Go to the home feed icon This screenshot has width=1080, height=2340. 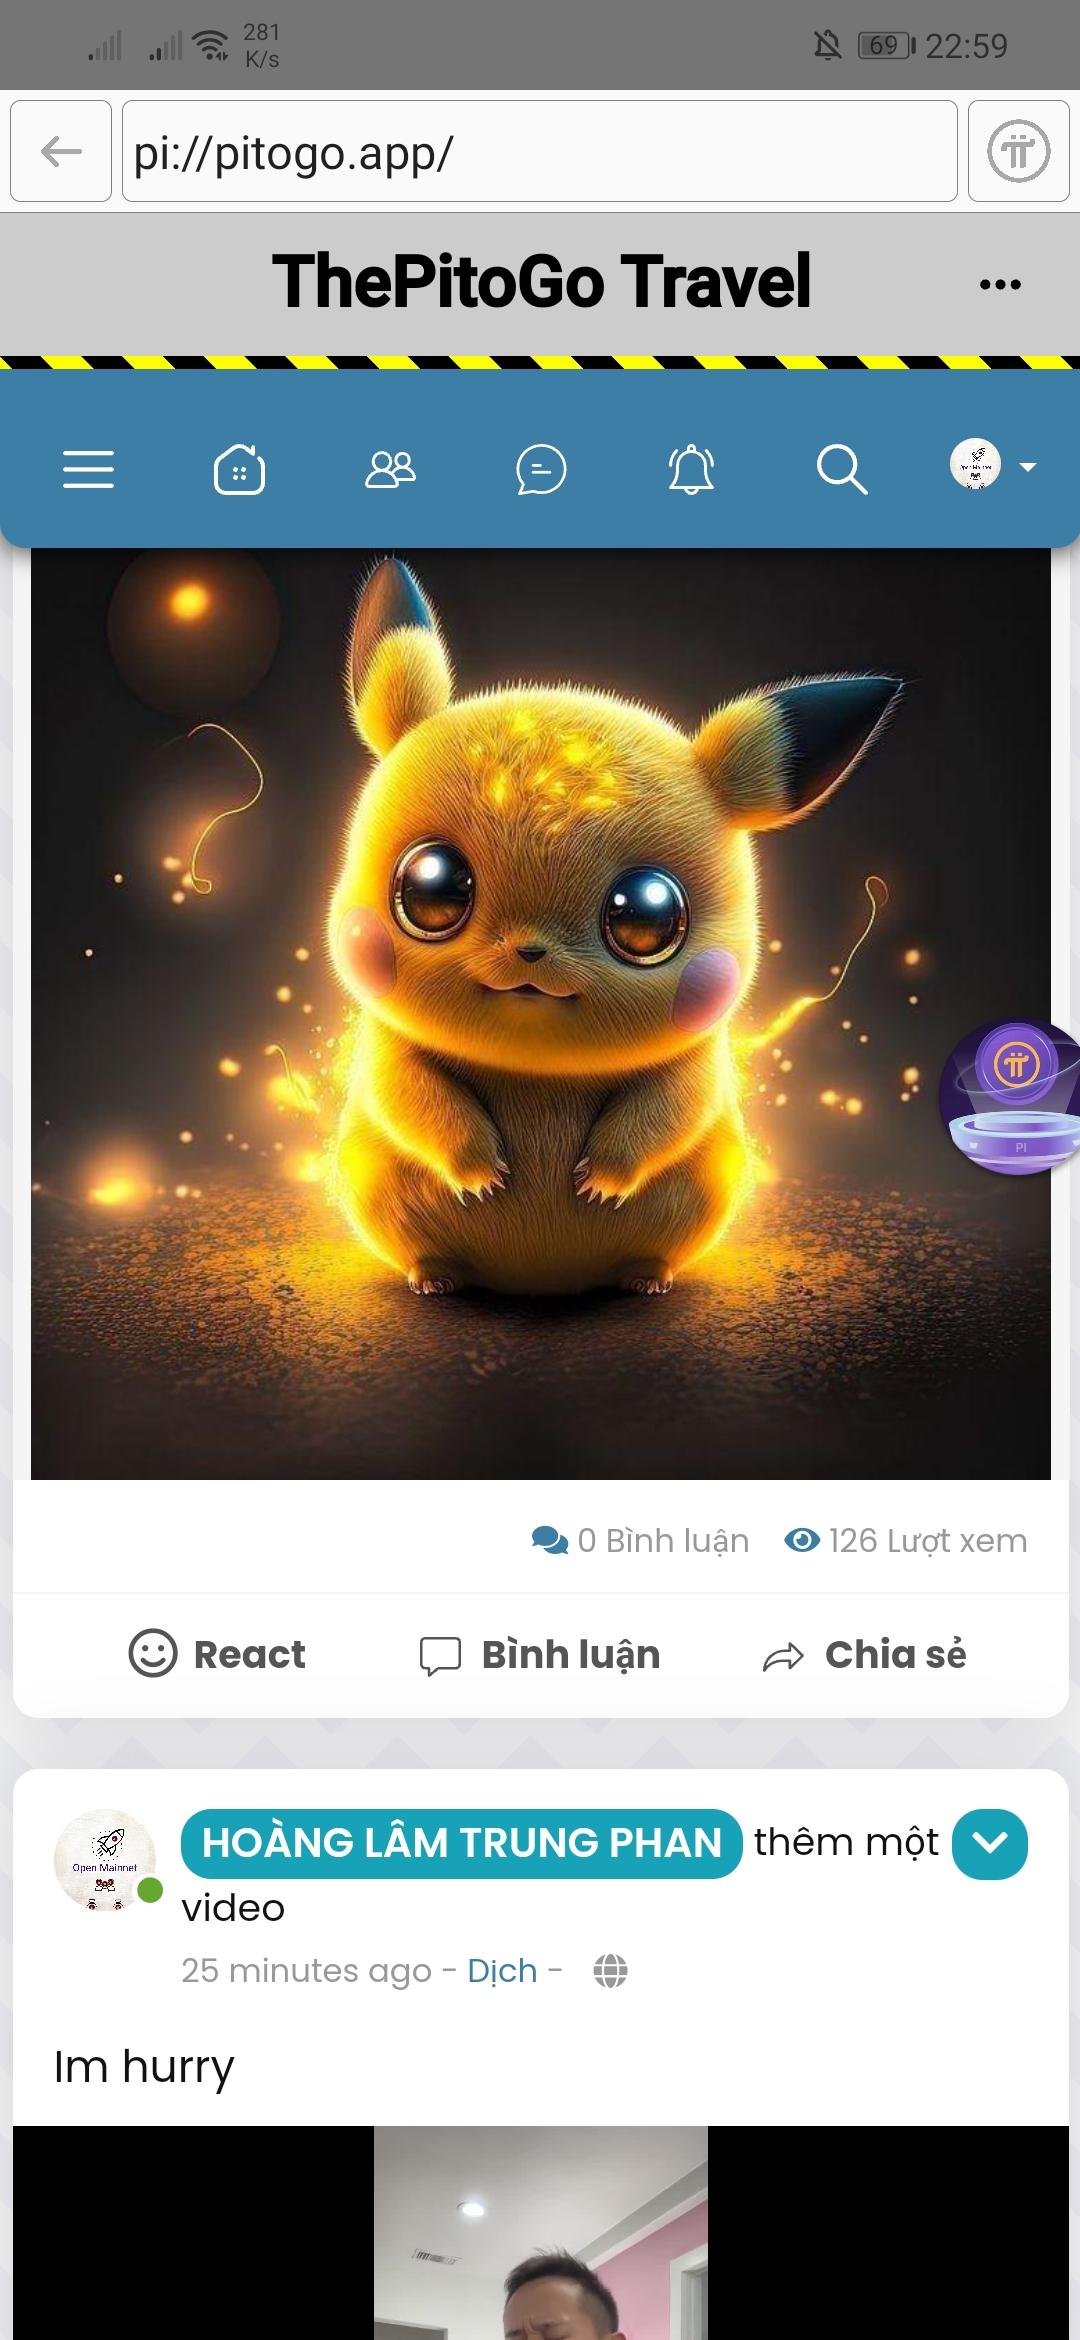(239, 469)
